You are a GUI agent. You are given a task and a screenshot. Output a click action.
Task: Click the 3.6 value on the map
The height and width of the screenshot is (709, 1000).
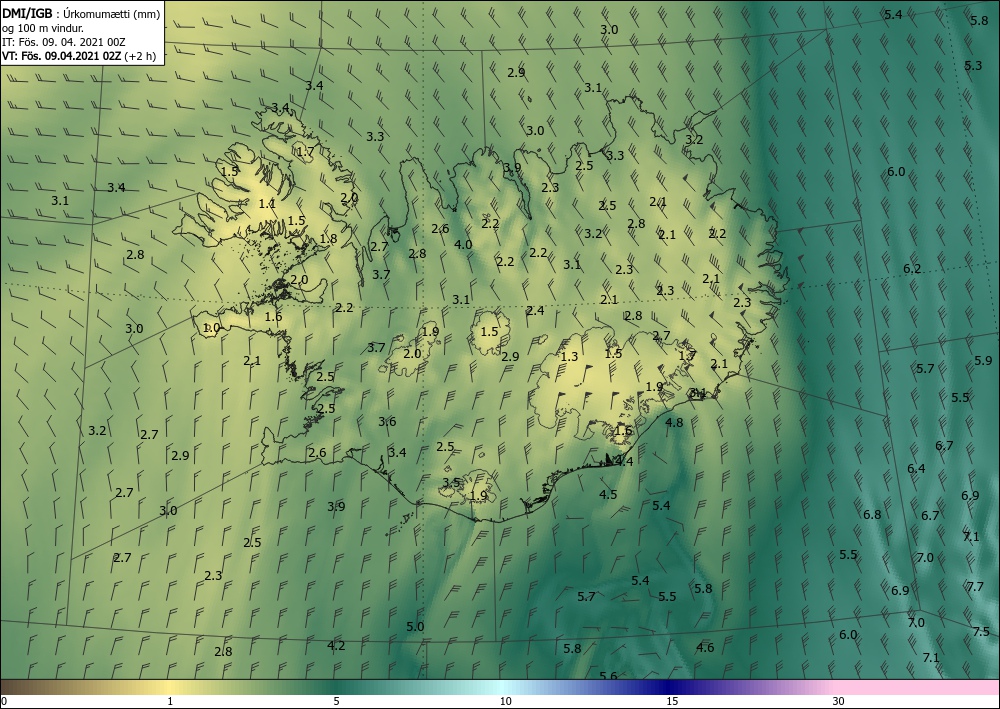coord(387,421)
